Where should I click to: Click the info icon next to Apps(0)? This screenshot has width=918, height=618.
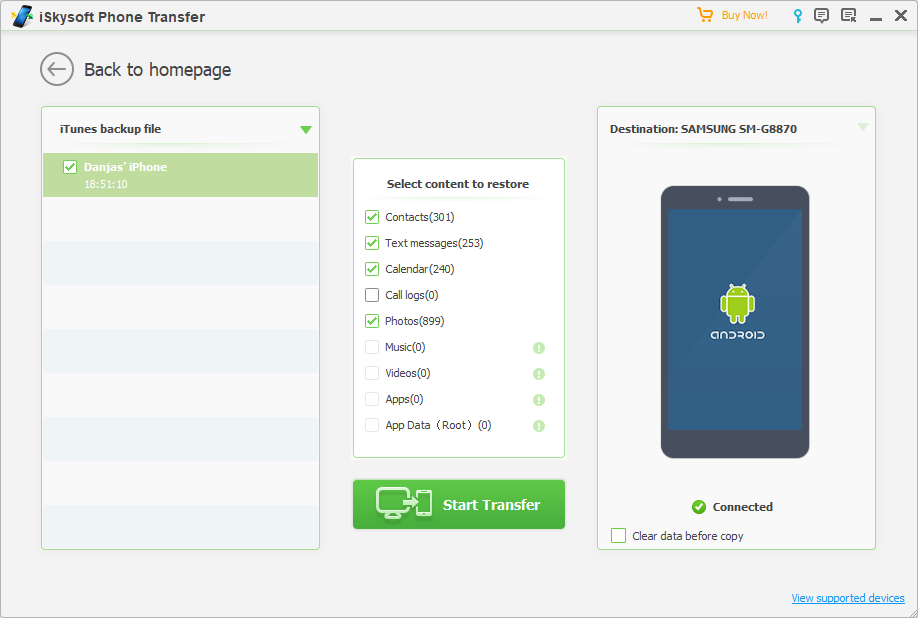click(539, 400)
